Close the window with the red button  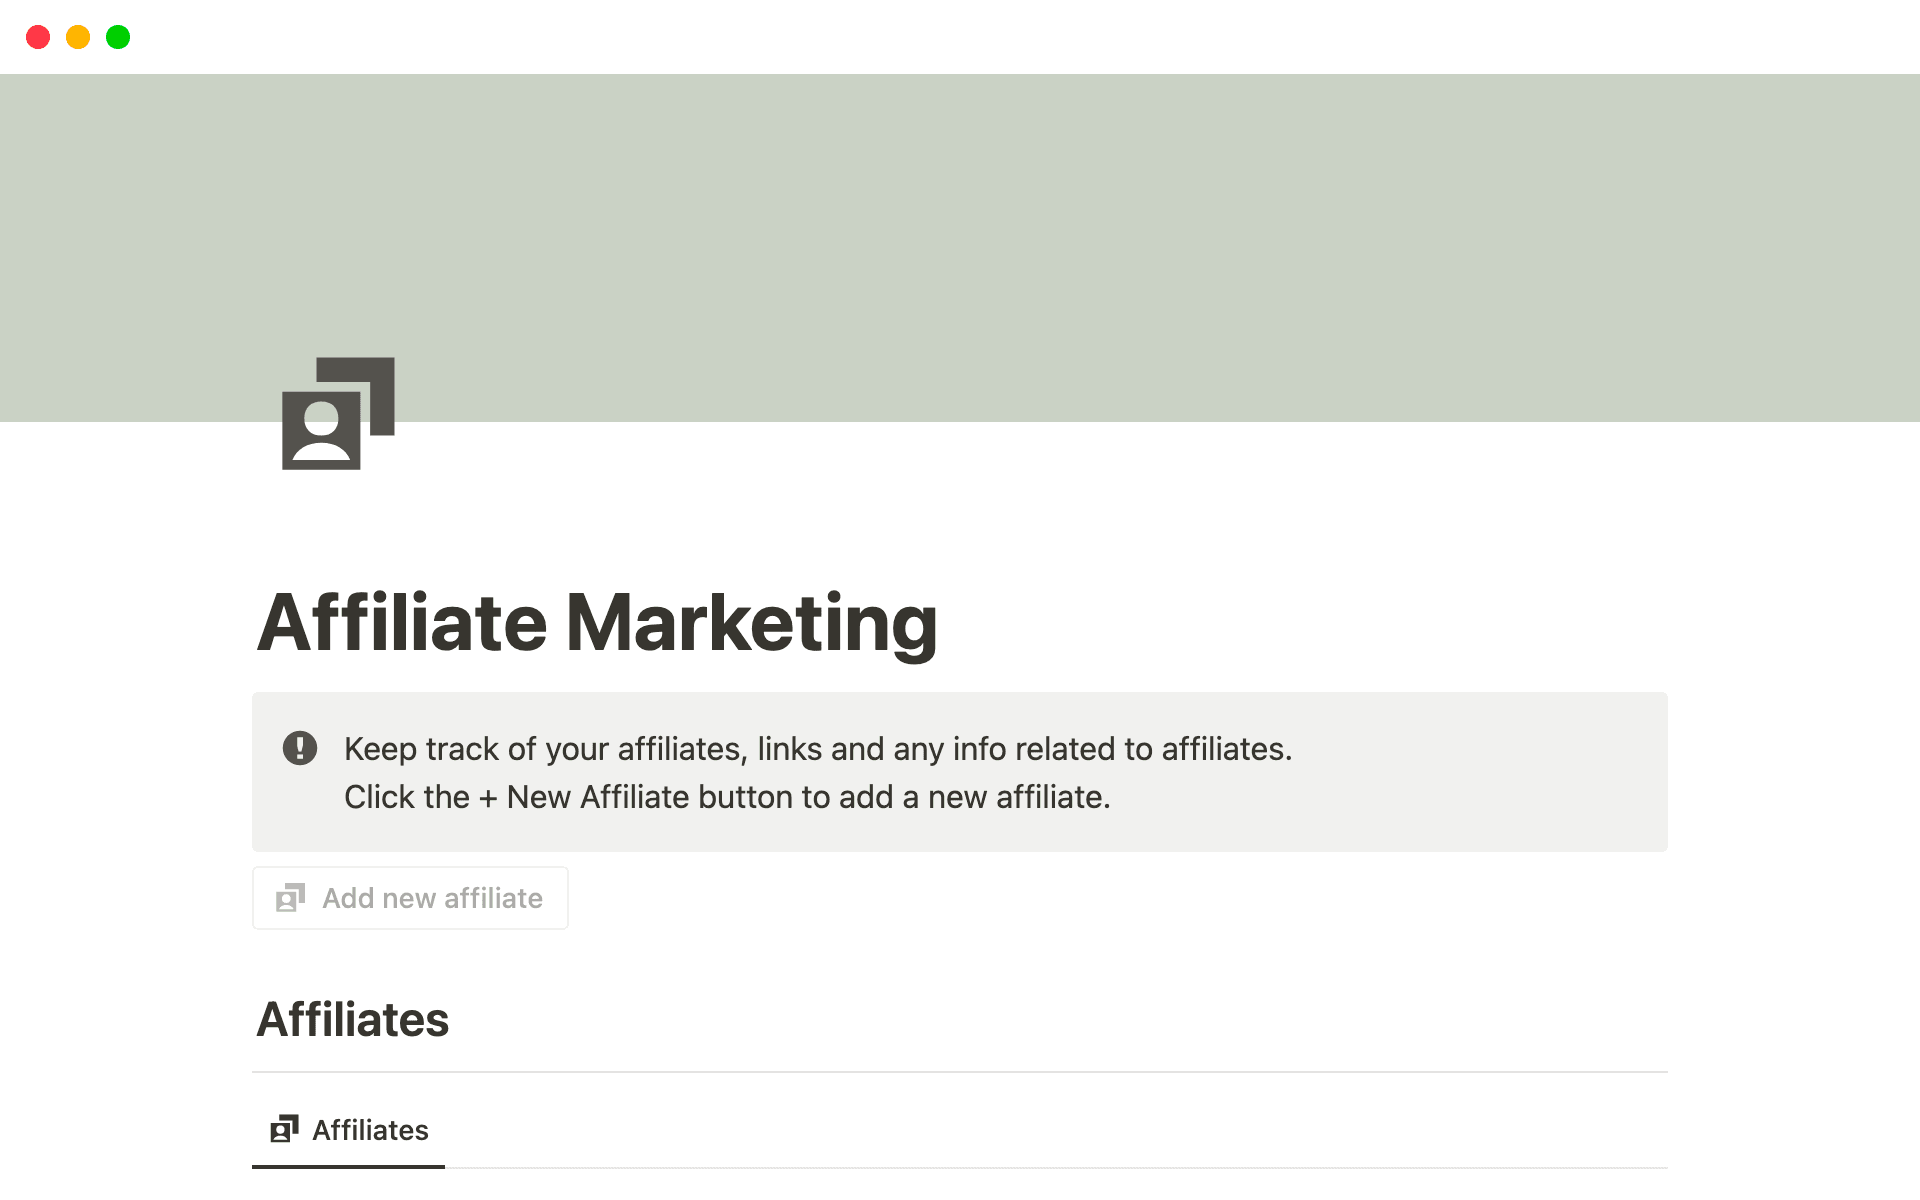click(38, 37)
